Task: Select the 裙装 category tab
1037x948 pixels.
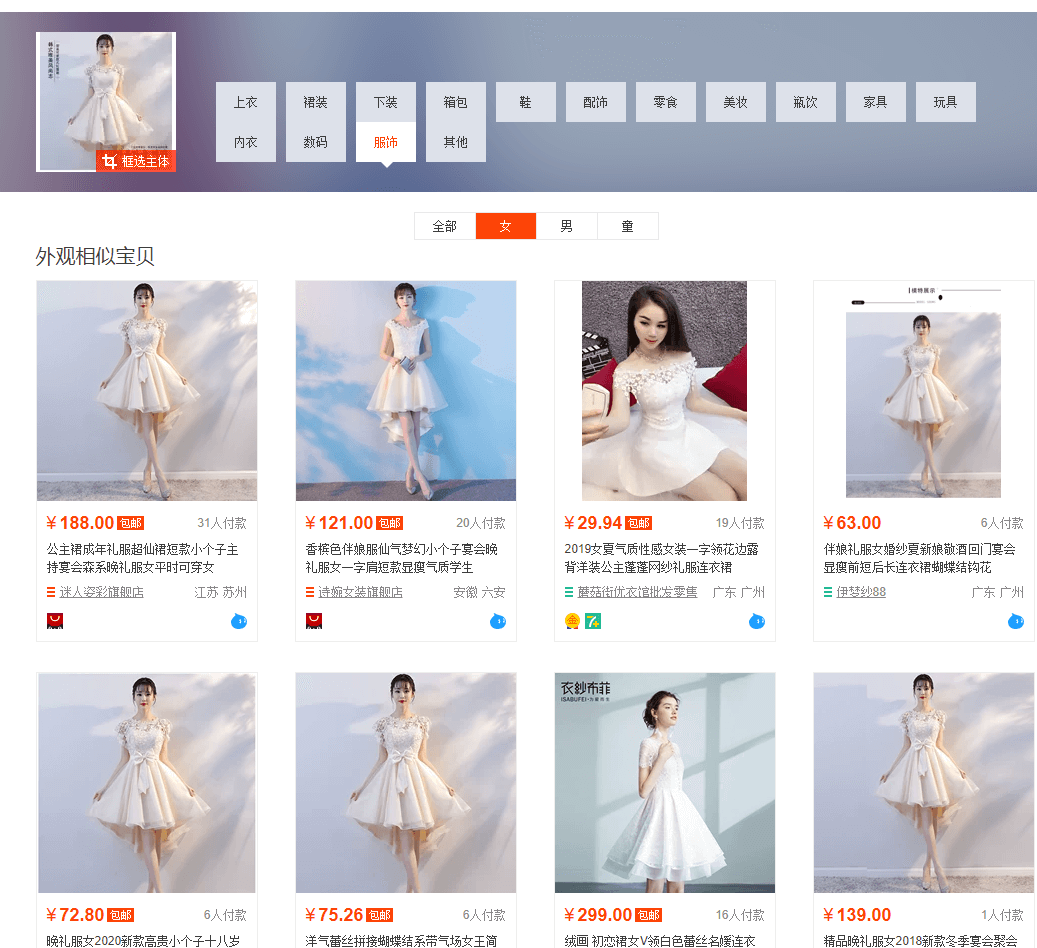Action: (315, 102)
